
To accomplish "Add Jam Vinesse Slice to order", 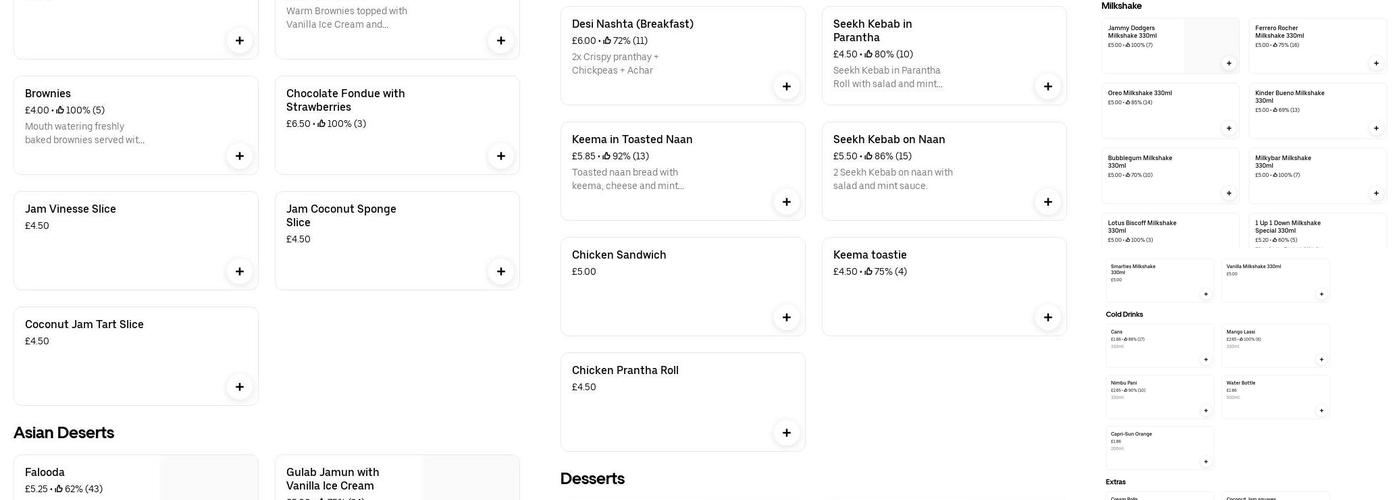I will (x=239, y=271).
